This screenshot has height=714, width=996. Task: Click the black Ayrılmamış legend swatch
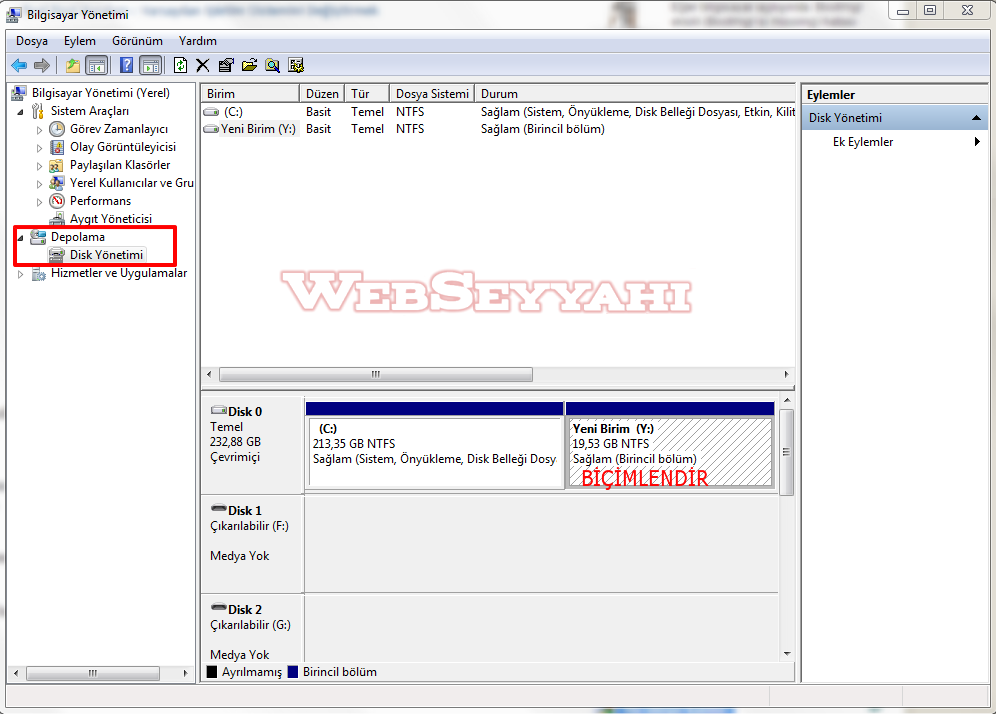pyautogui.click(x=212, y=672)
